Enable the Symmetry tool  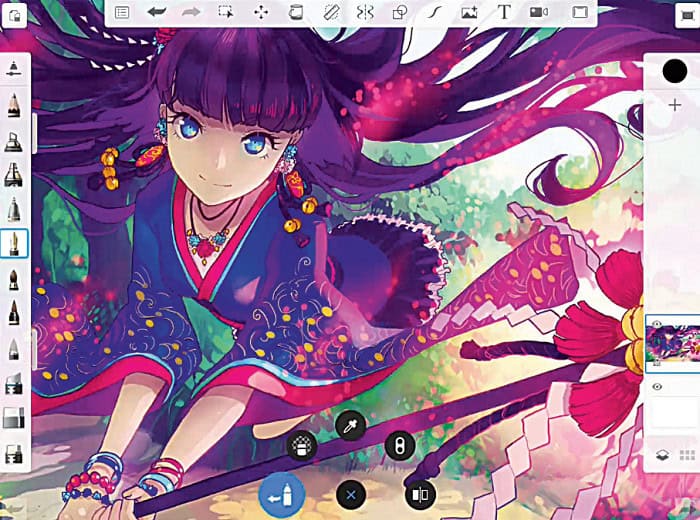[365, 12]
